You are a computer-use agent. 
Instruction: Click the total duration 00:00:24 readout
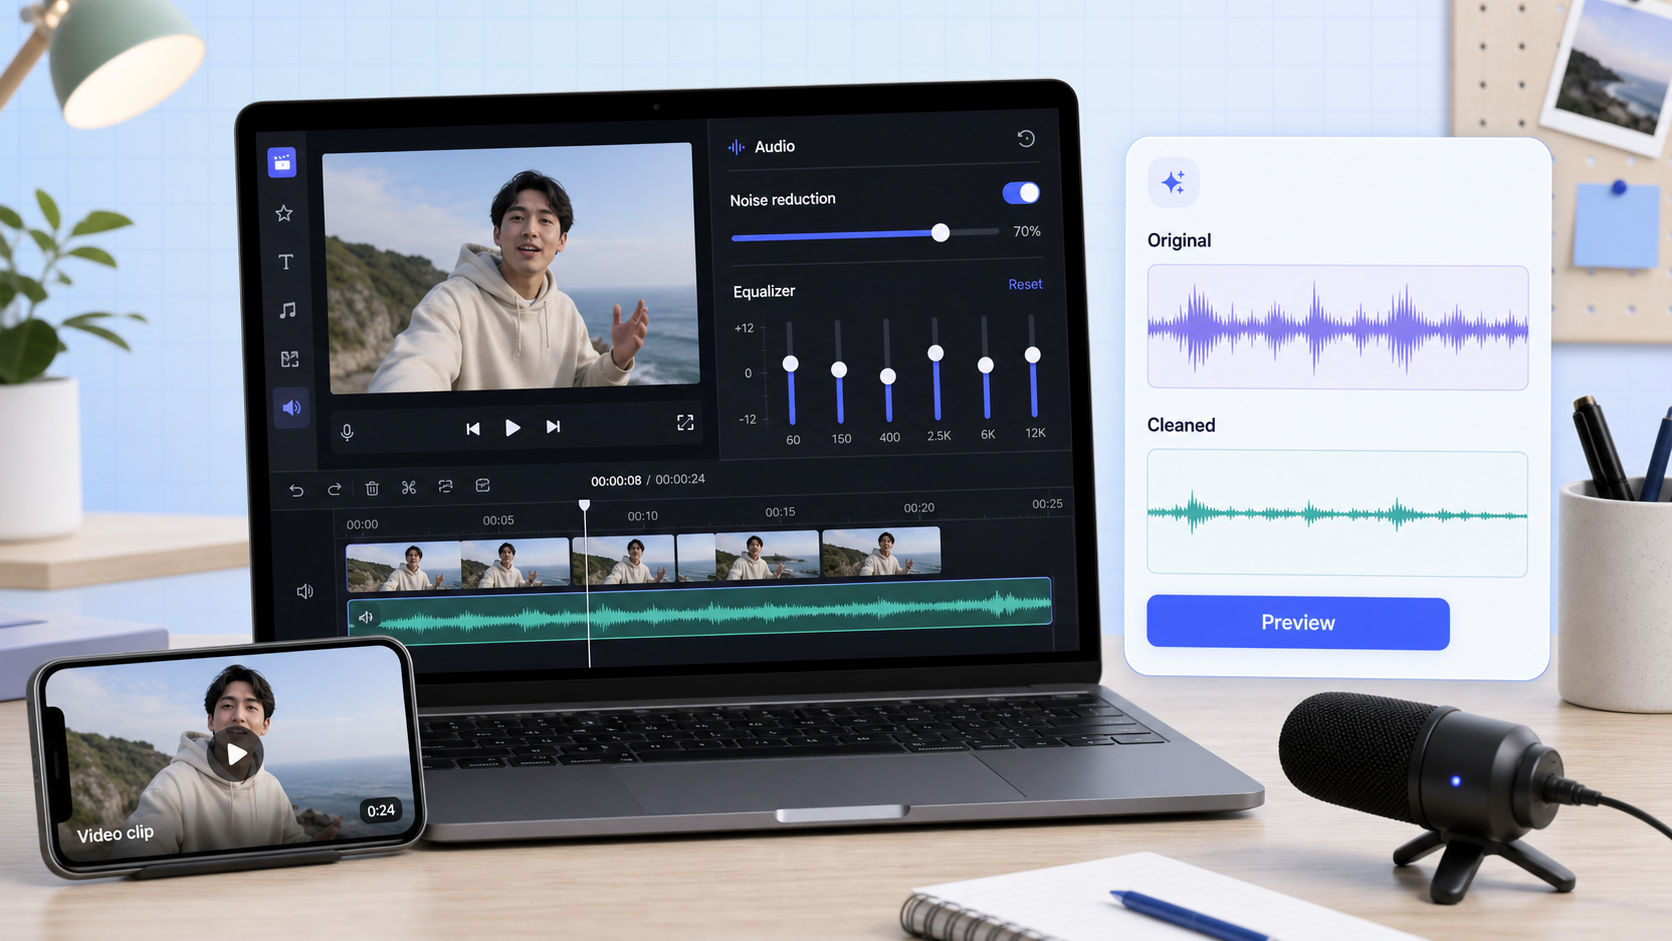coord(680,480)
